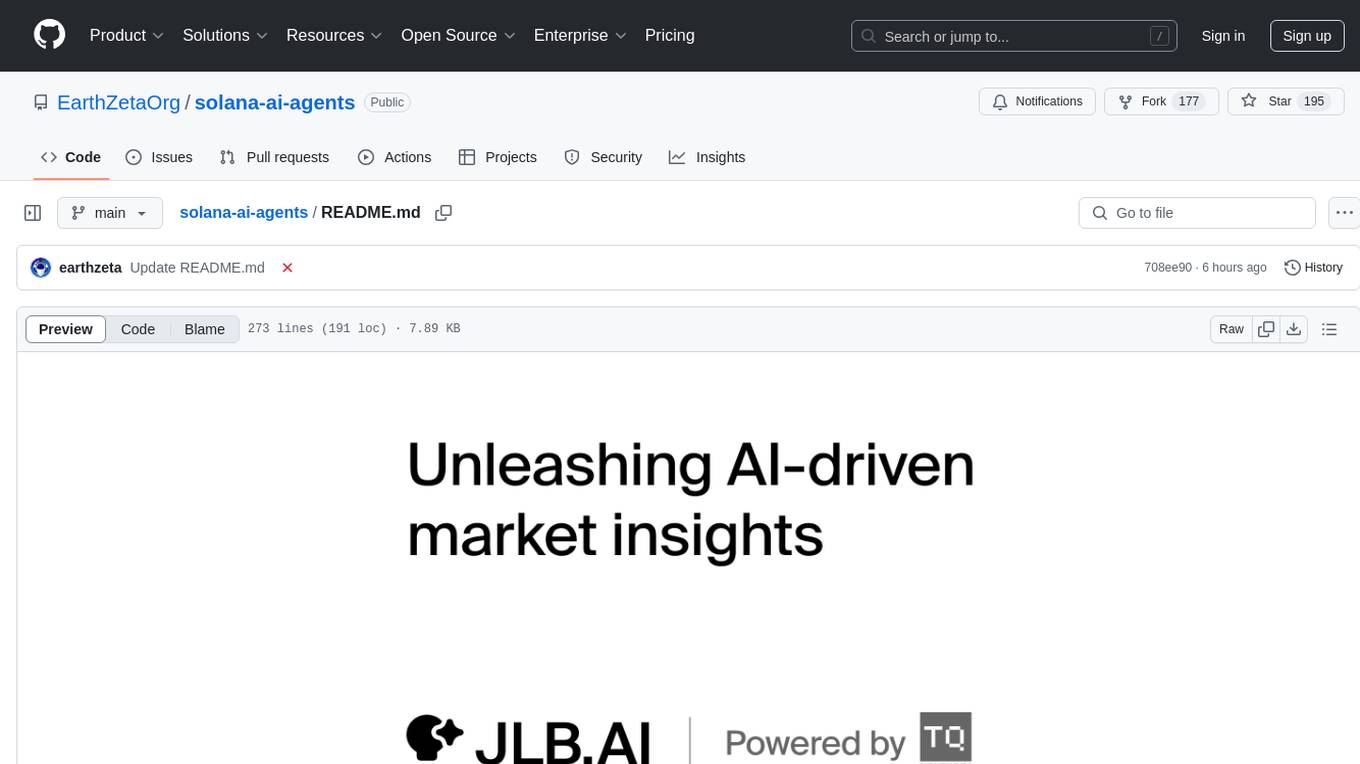Viewport: 1360px width, 764px height.
Task: Click the Sign up button
Action: [x=1307, y=36]
